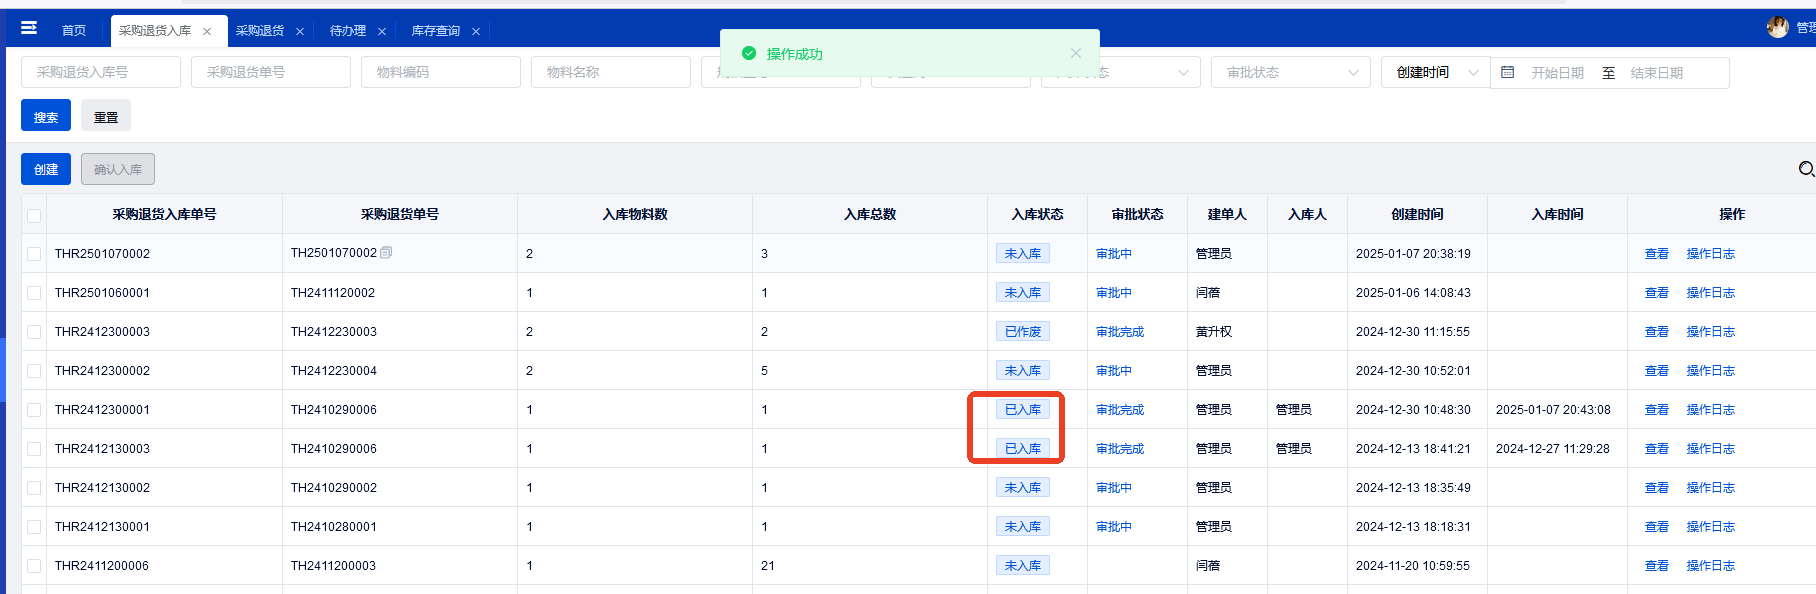Open 操作日志 for THR2412130001
The image size is (1816, 594).
coord(1711,527)
